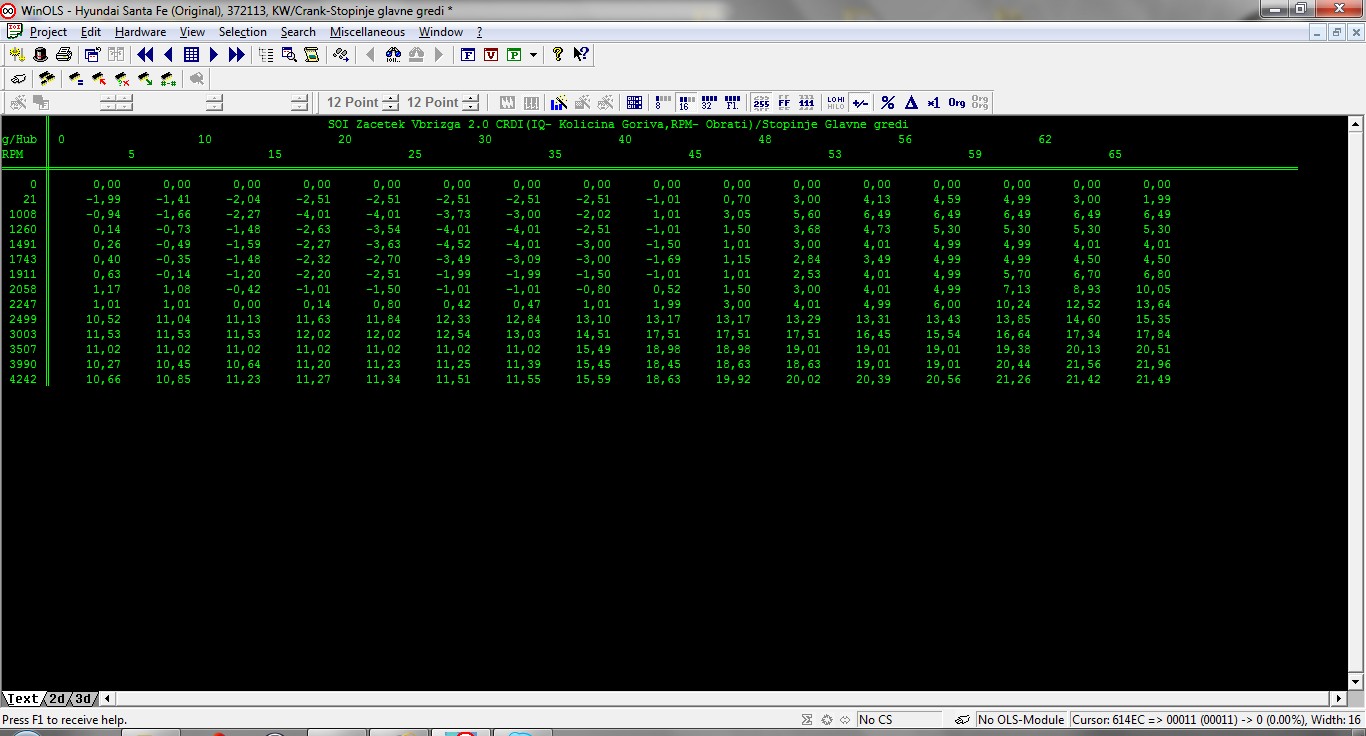Toggle signed +/- values
This screenshot has width=1366, height=736.
(860, 102)
